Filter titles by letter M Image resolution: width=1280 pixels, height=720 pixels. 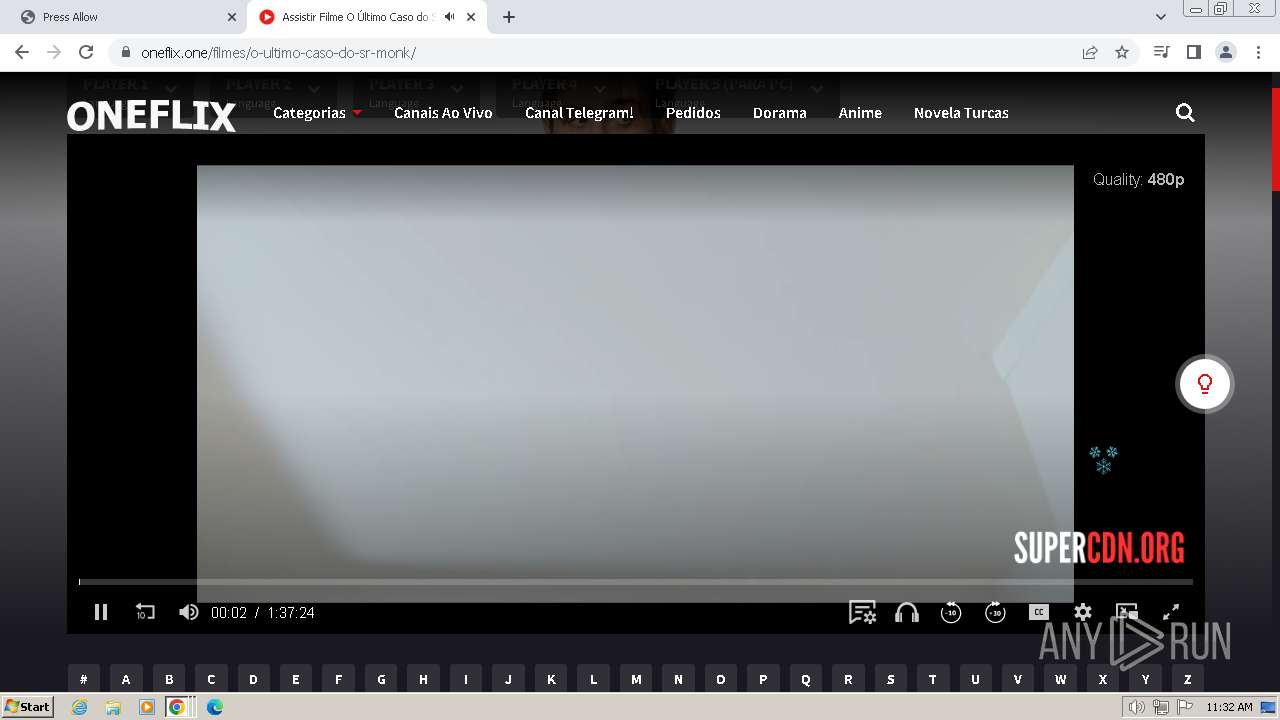(x=636, y=679)
